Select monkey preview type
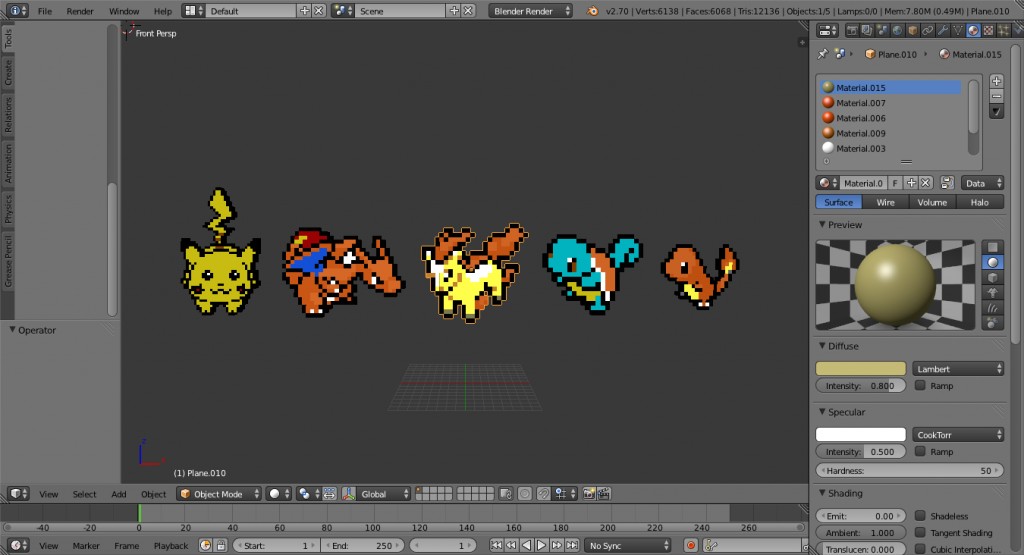1024x555 pixels. 993,293
